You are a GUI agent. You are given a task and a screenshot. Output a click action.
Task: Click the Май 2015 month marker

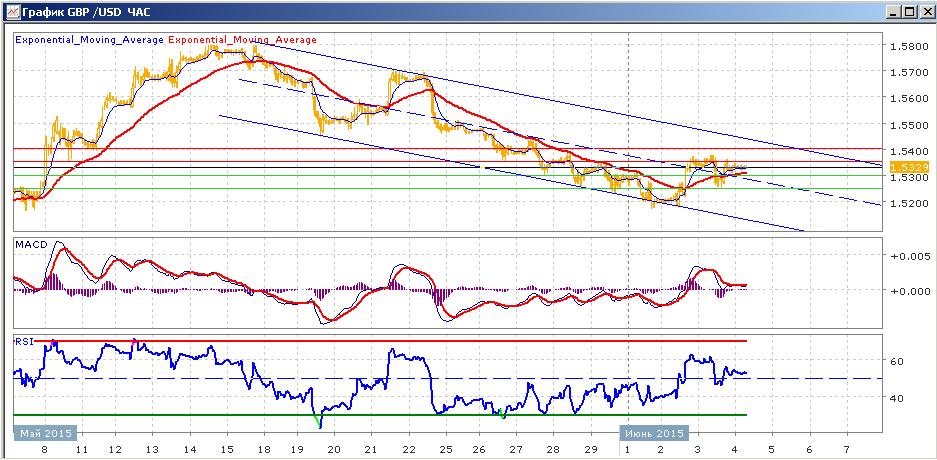46,433
